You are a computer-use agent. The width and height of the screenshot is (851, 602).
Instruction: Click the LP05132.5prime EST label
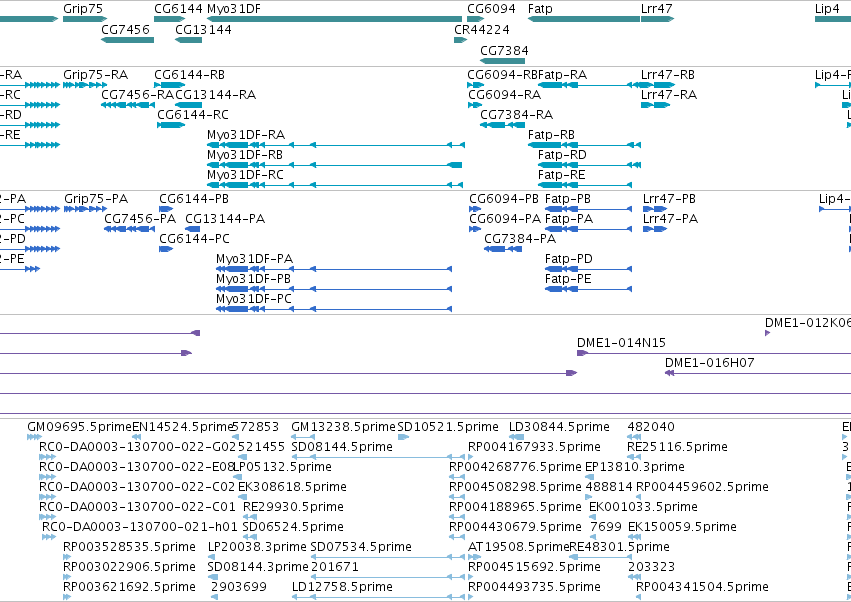click(282, 467)
